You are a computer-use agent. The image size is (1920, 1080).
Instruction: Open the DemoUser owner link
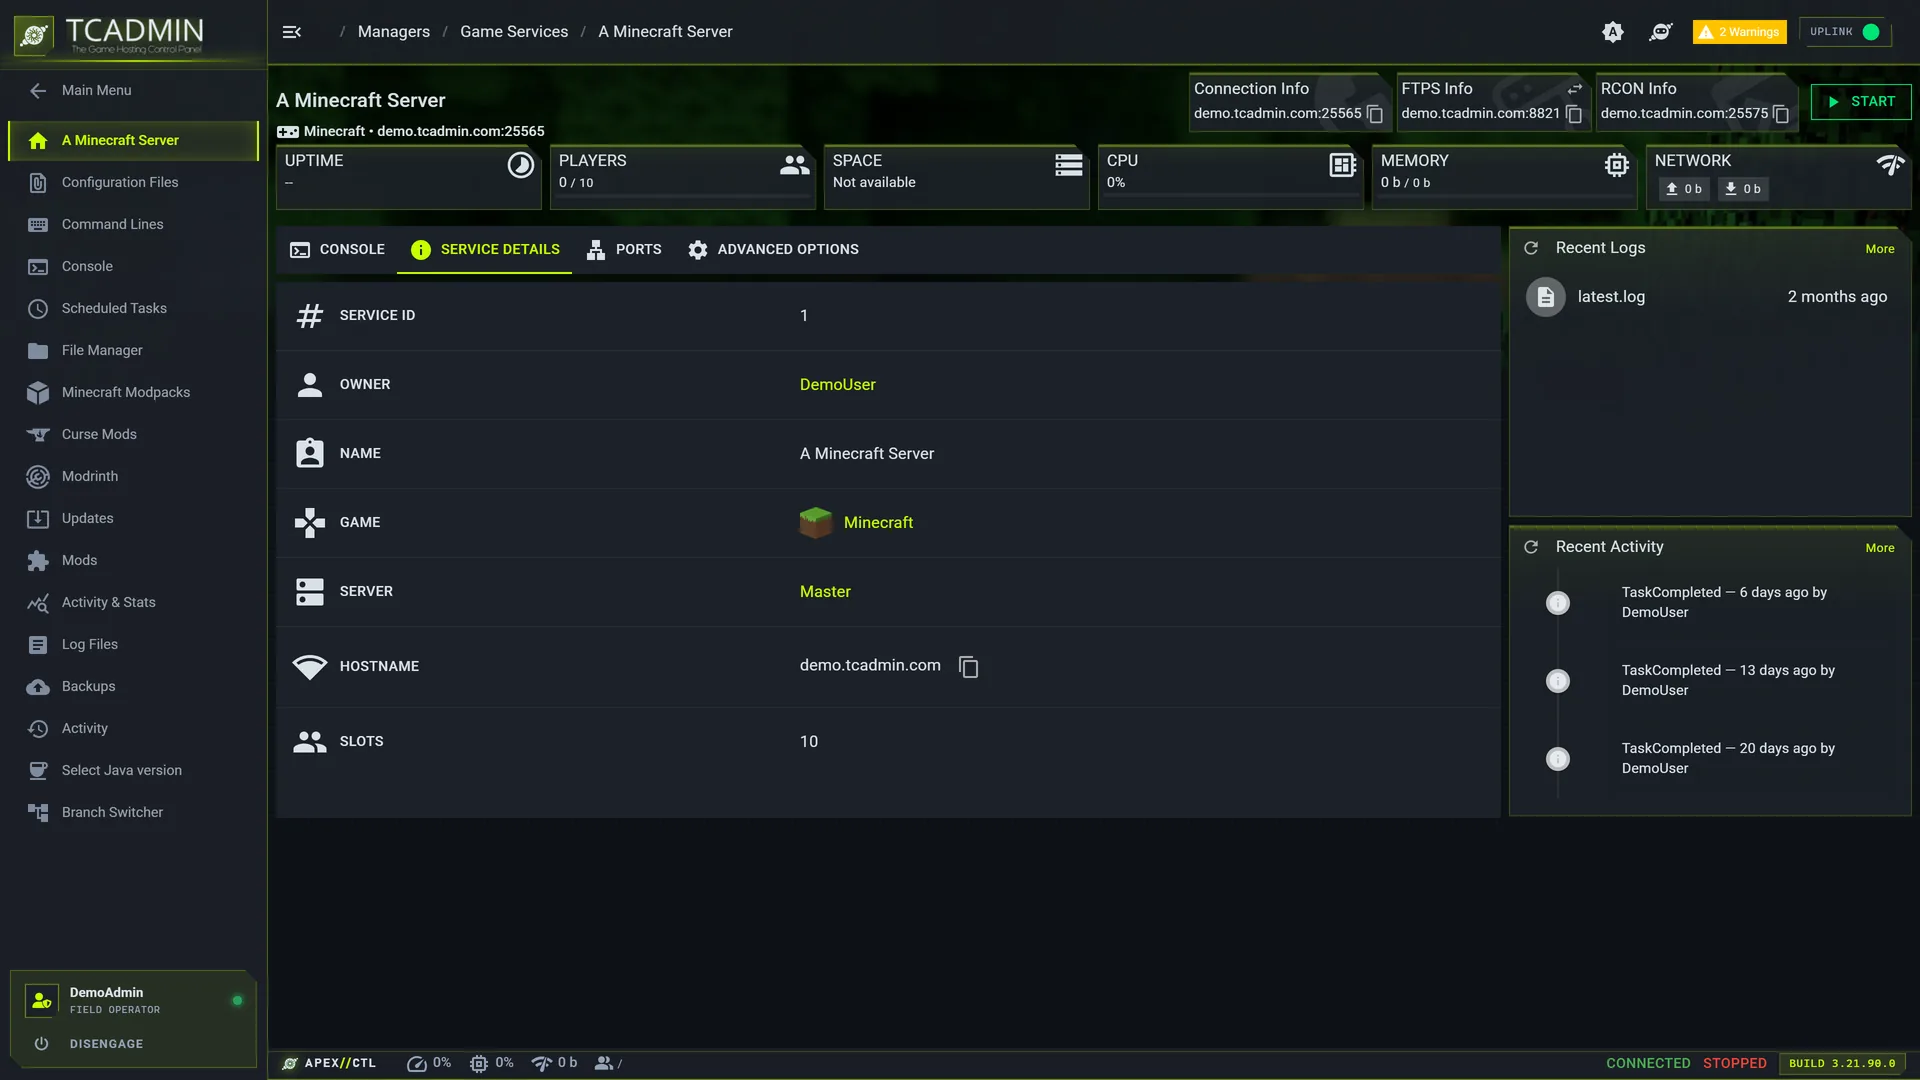click(837, 385)
